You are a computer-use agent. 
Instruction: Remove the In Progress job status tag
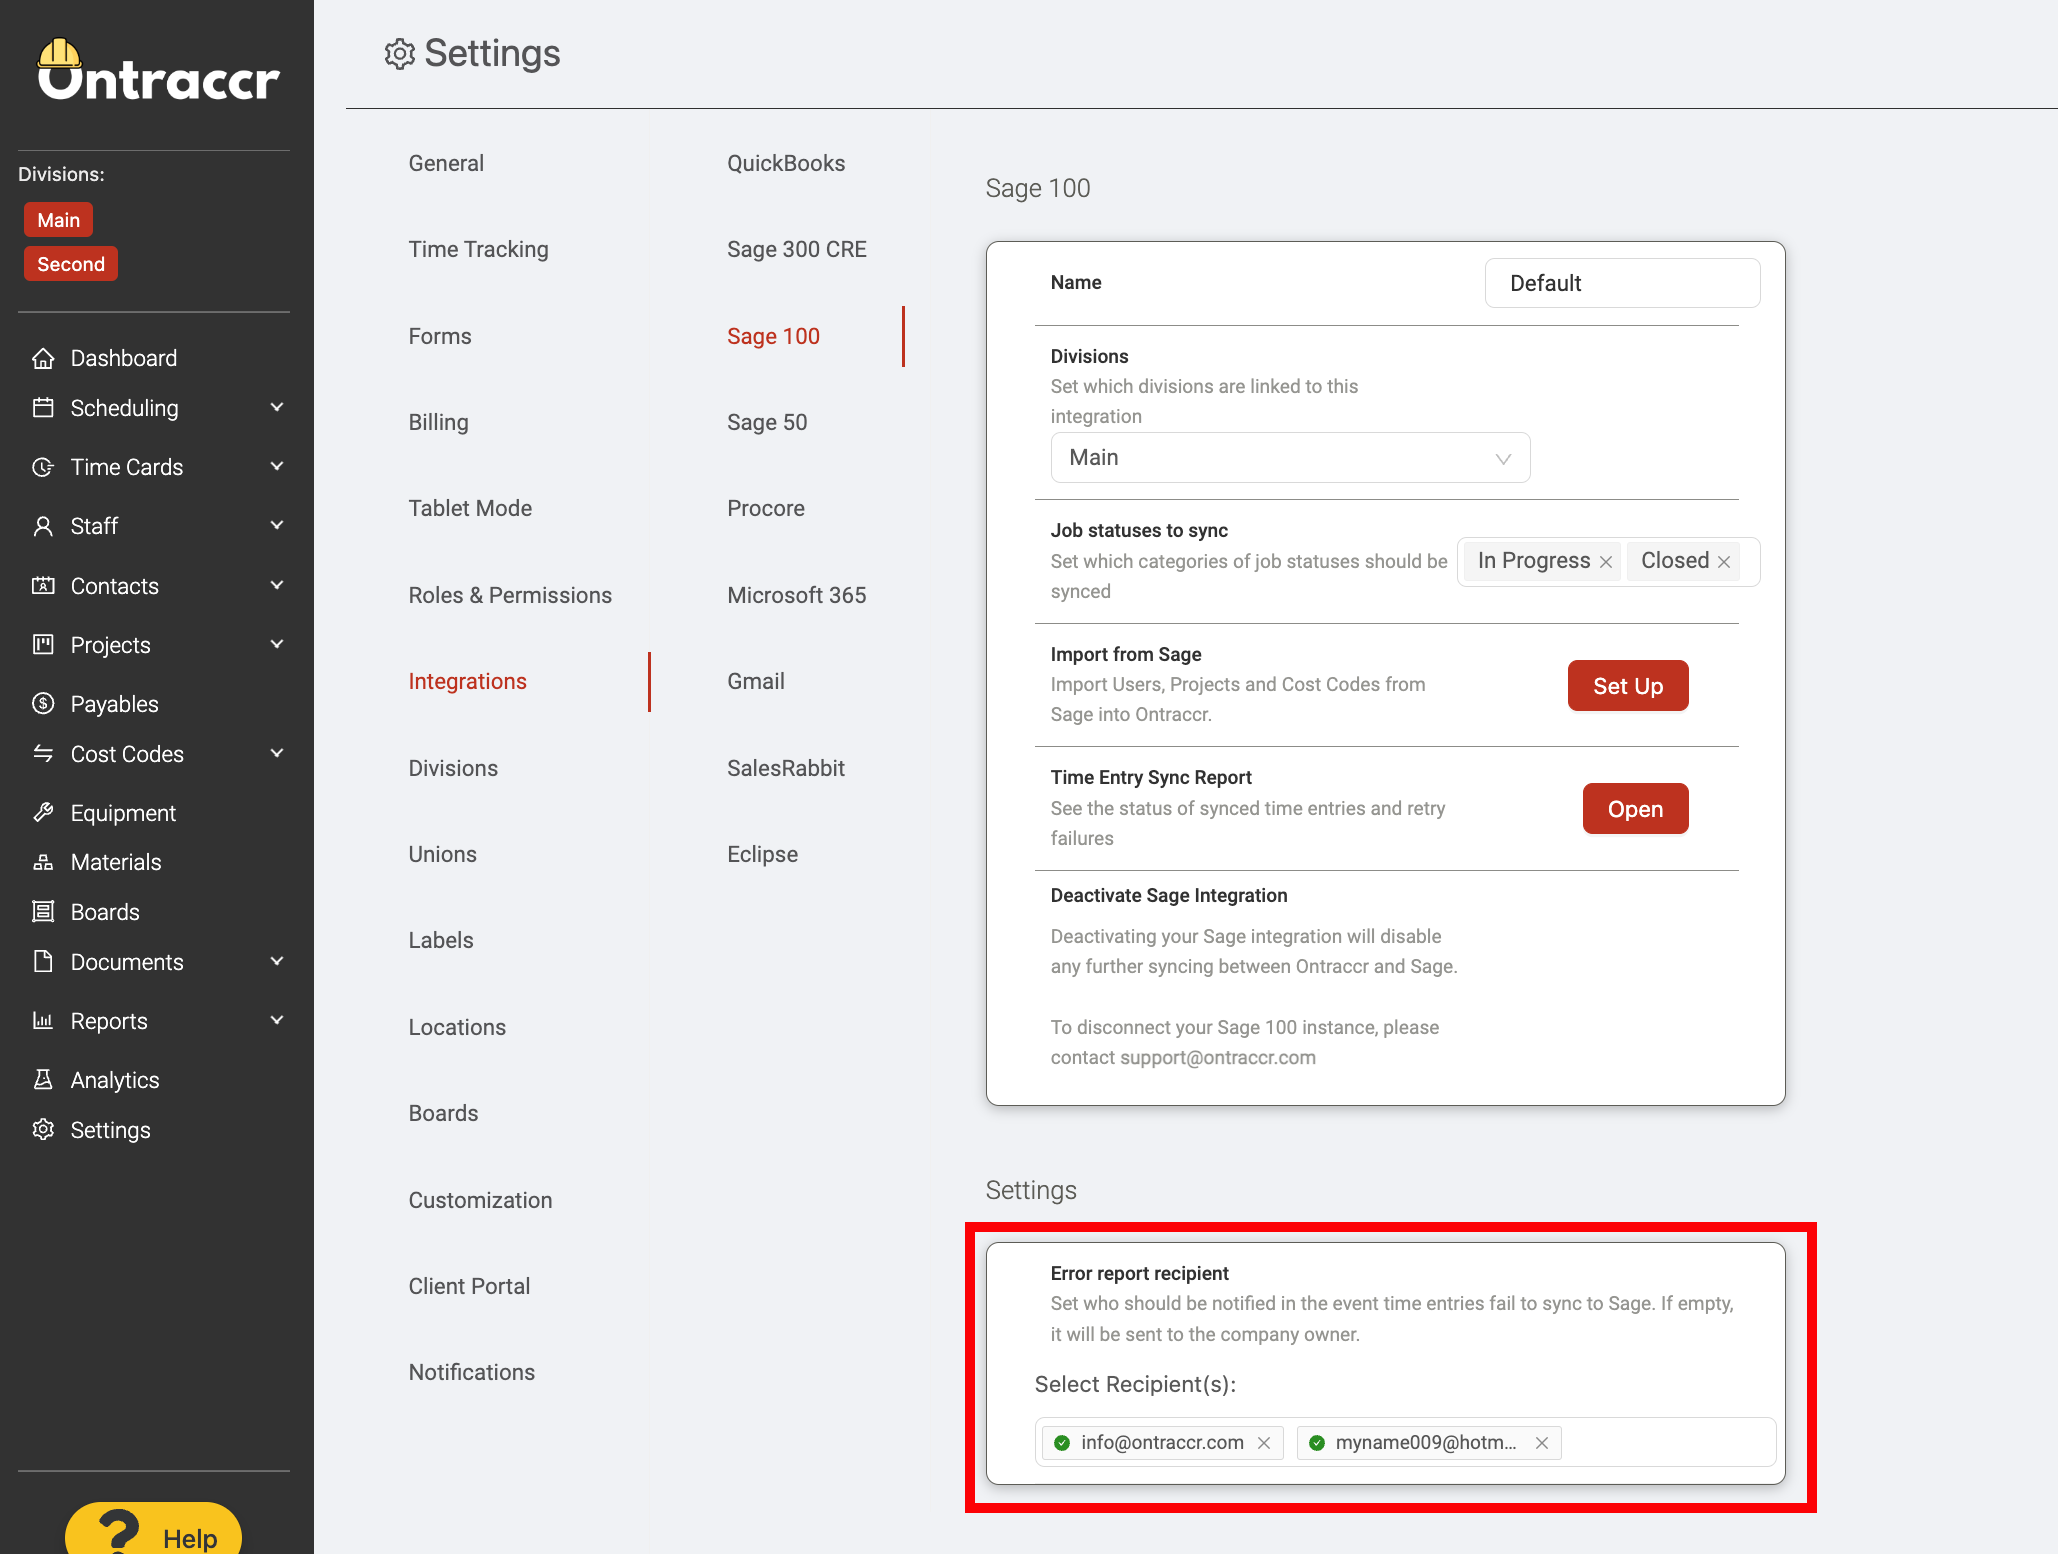click(1606, 562)
